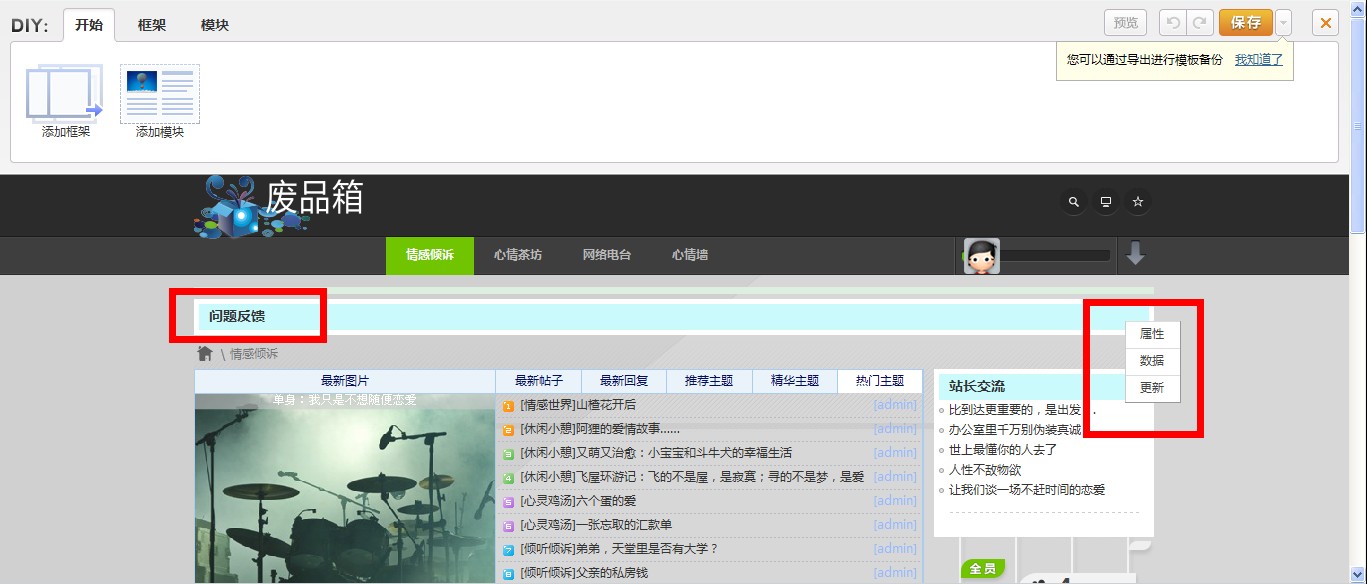This screenshot has width=1367, height=584.
Task: Click the number 3 rank icon in list
Action: [508, 454]
